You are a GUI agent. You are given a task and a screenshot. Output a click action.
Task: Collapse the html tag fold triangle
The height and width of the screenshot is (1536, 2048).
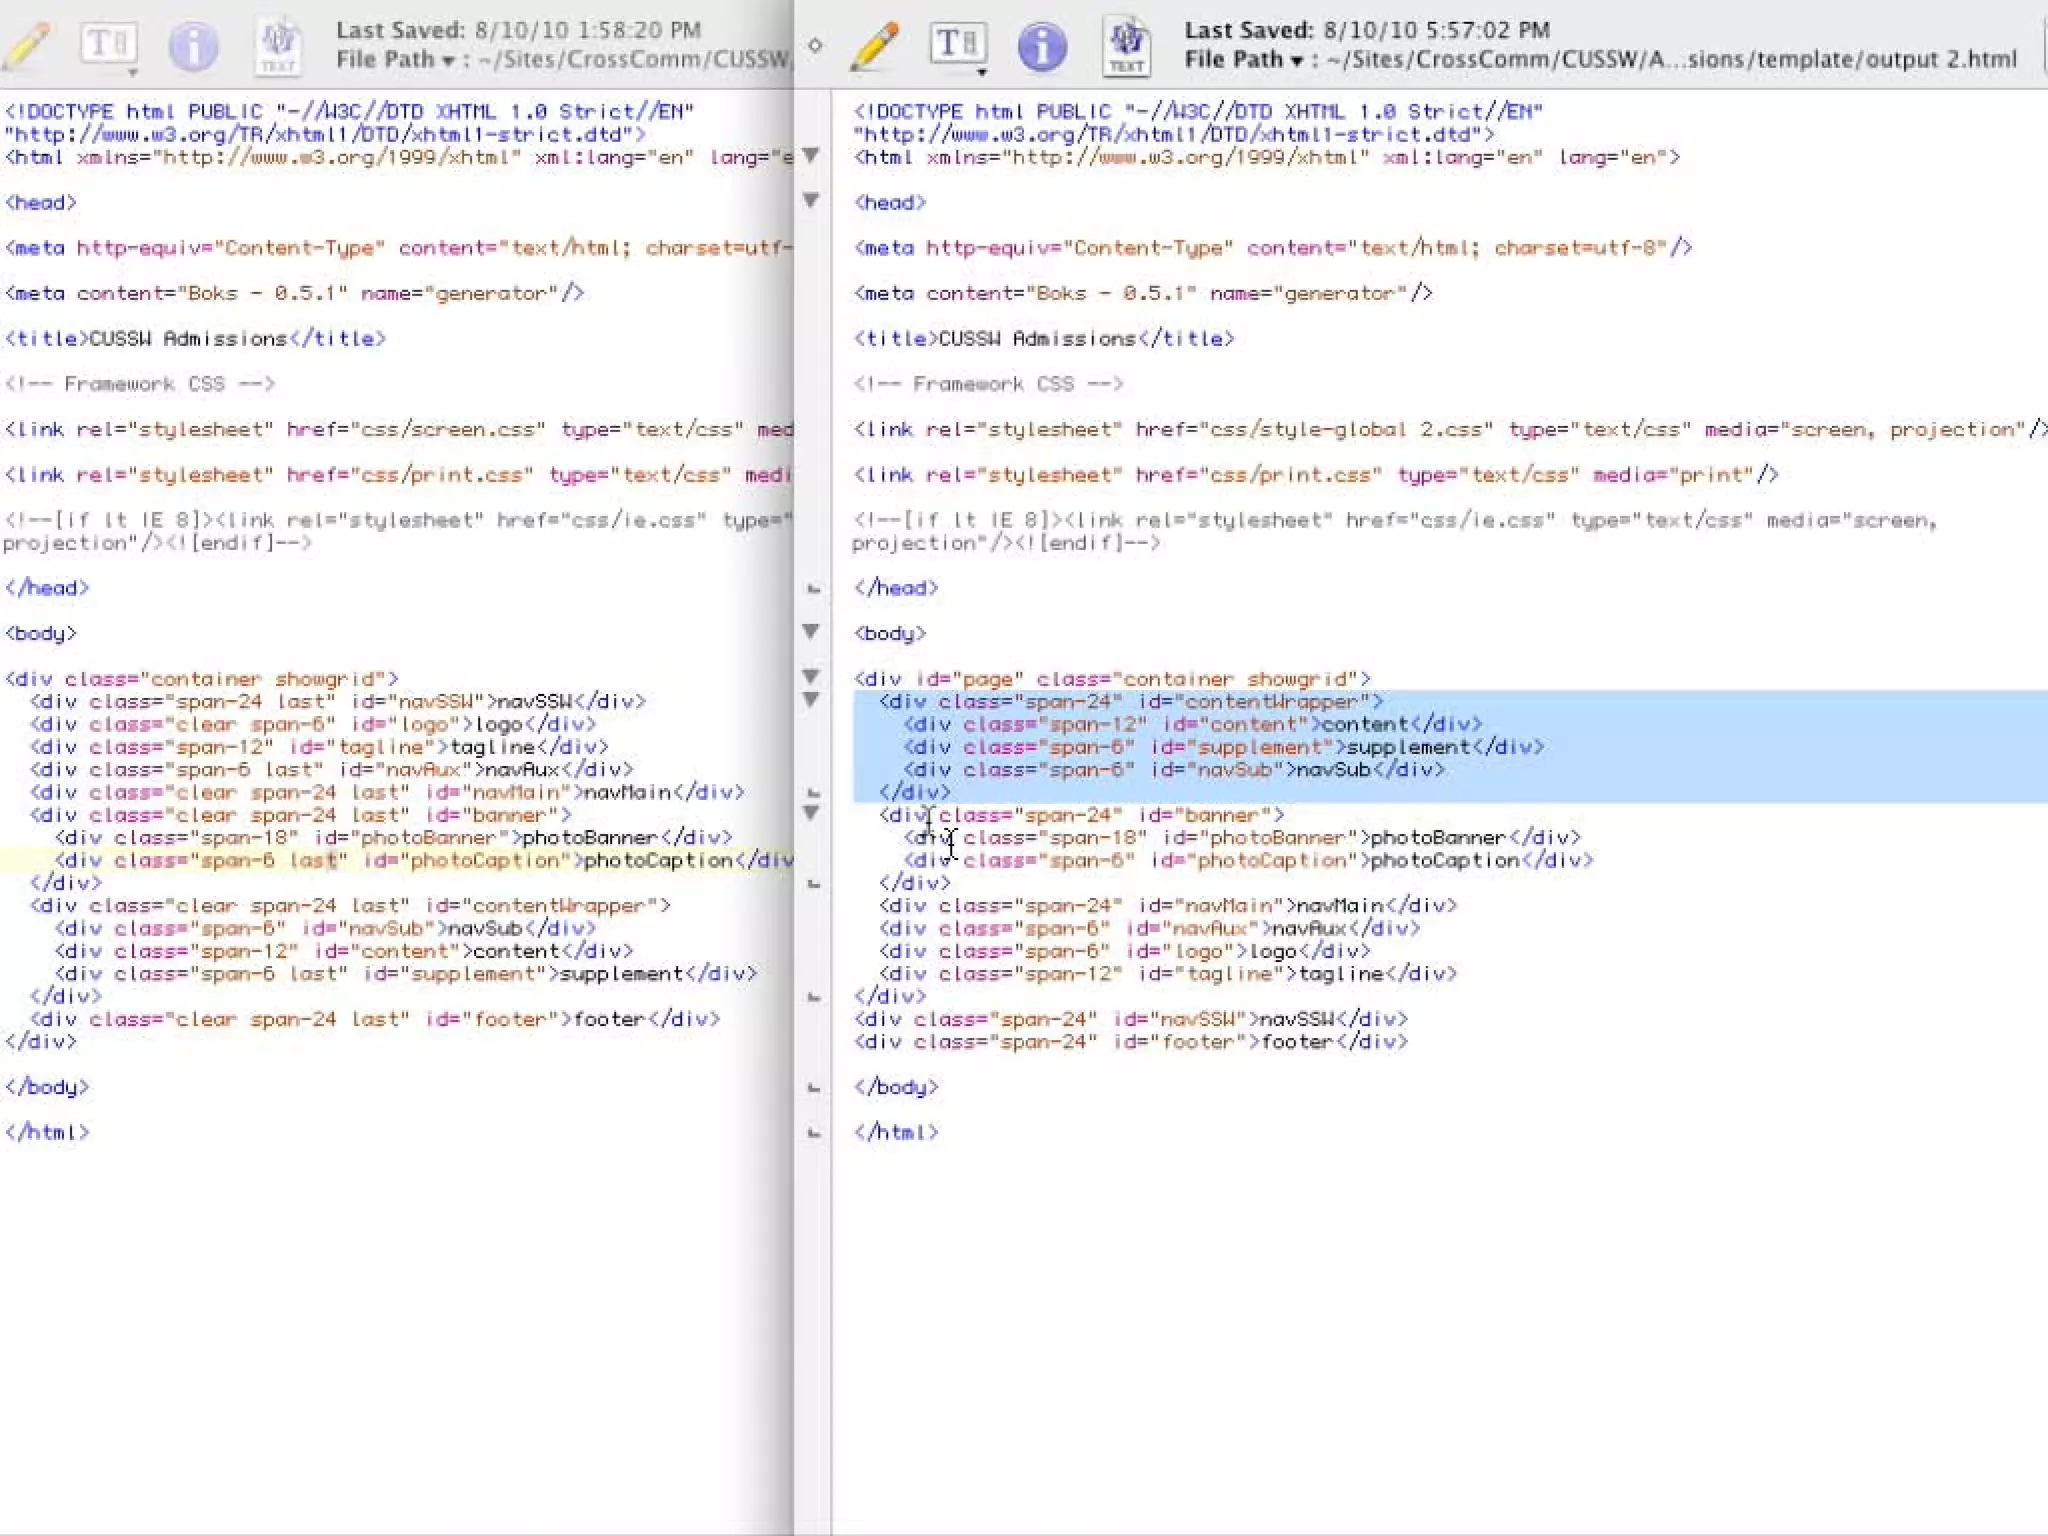pyautogui.click(x=811, y=155)
